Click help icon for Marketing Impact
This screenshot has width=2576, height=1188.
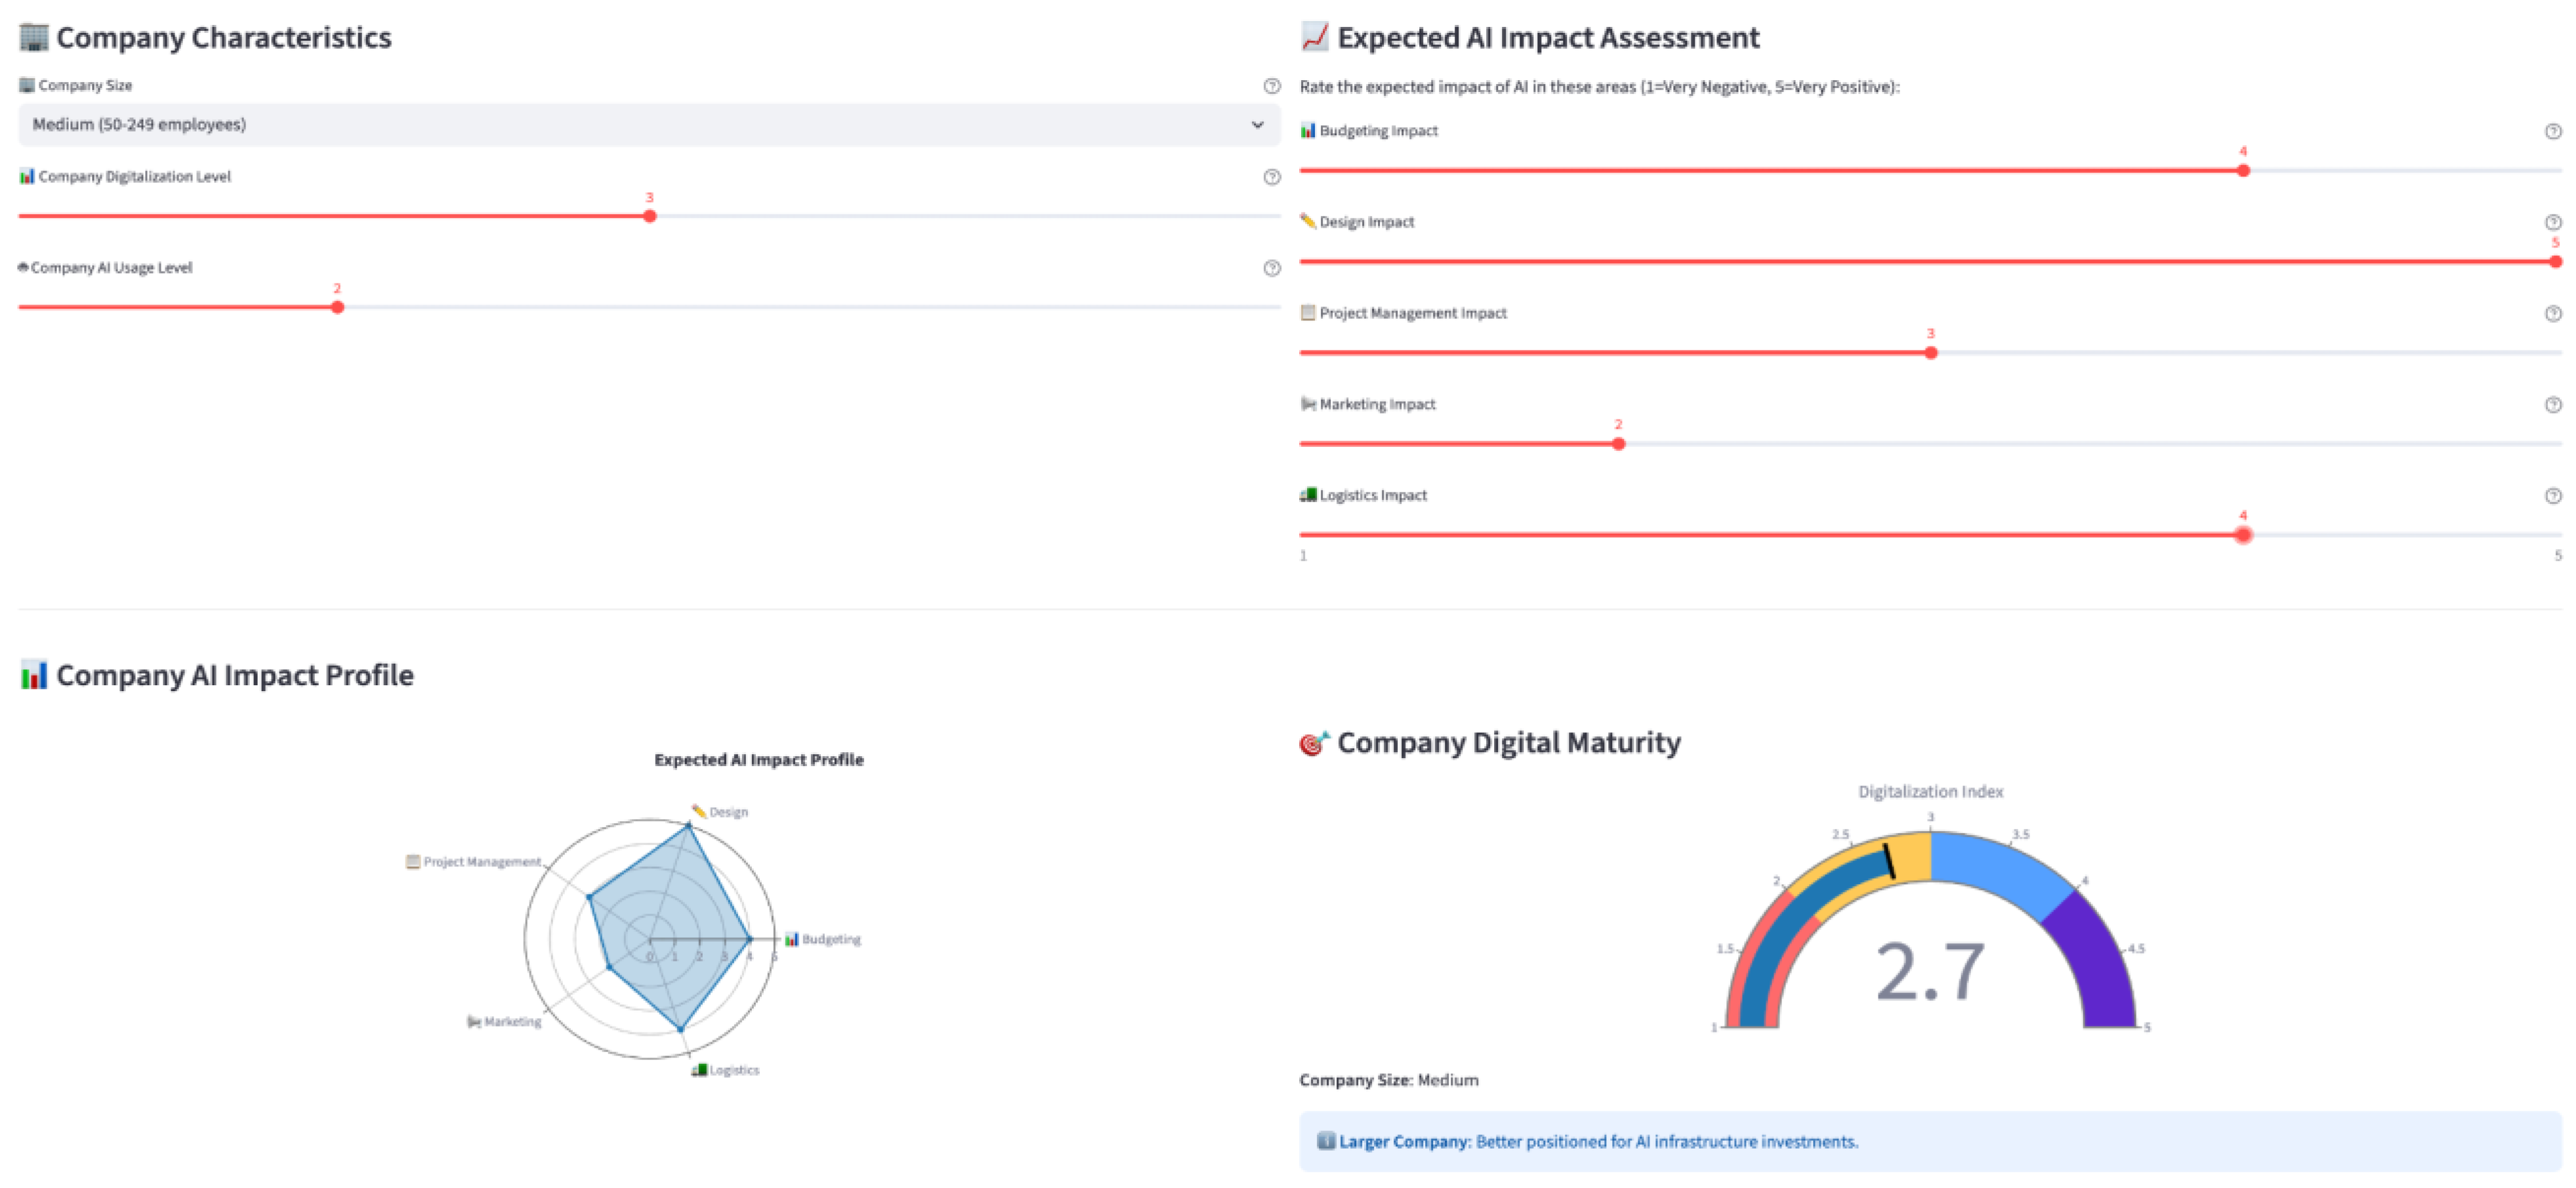2552,404
